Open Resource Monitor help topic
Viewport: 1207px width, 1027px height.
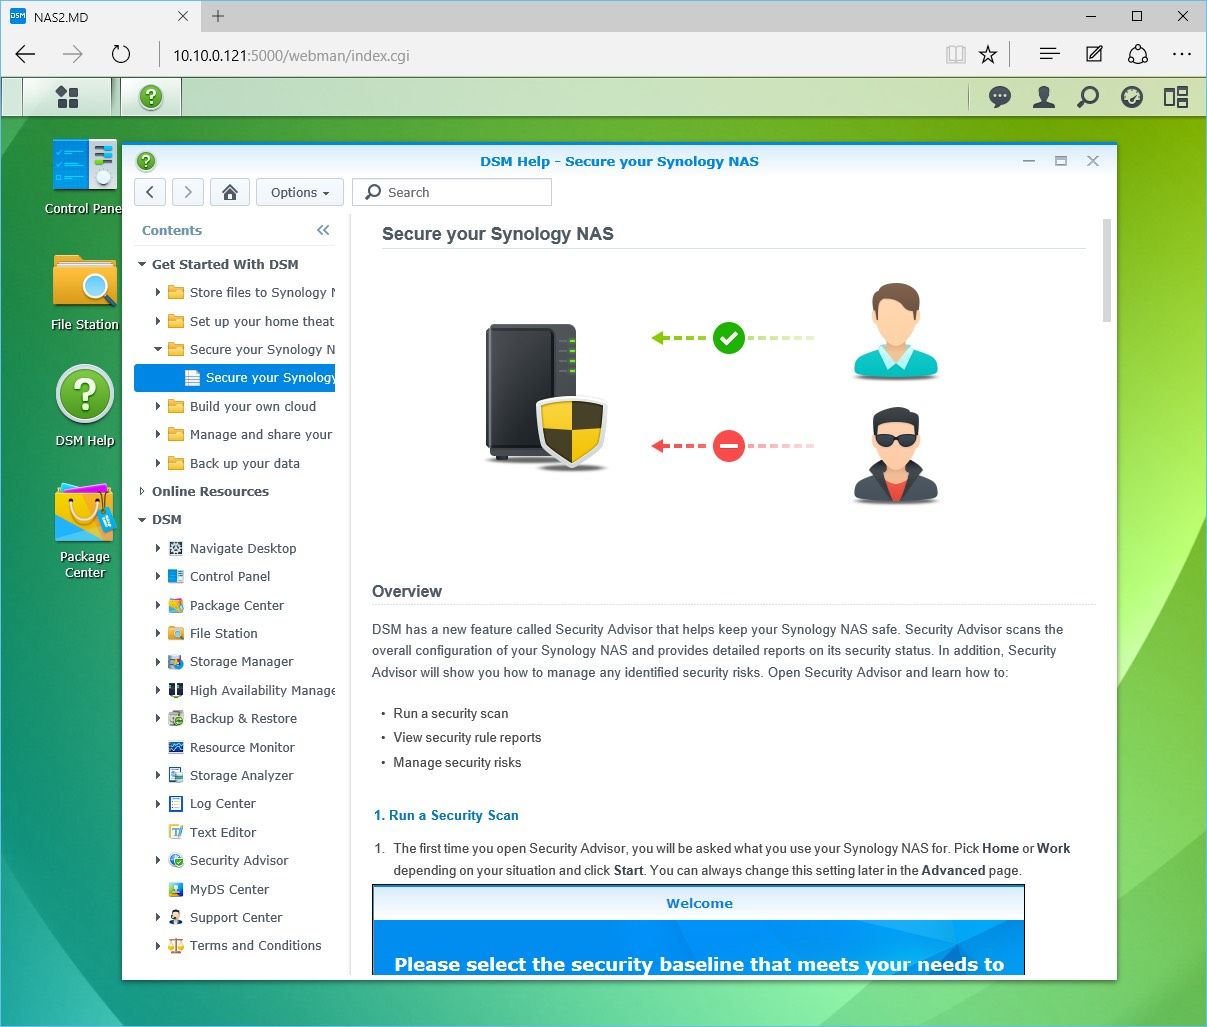coord(242,747)
